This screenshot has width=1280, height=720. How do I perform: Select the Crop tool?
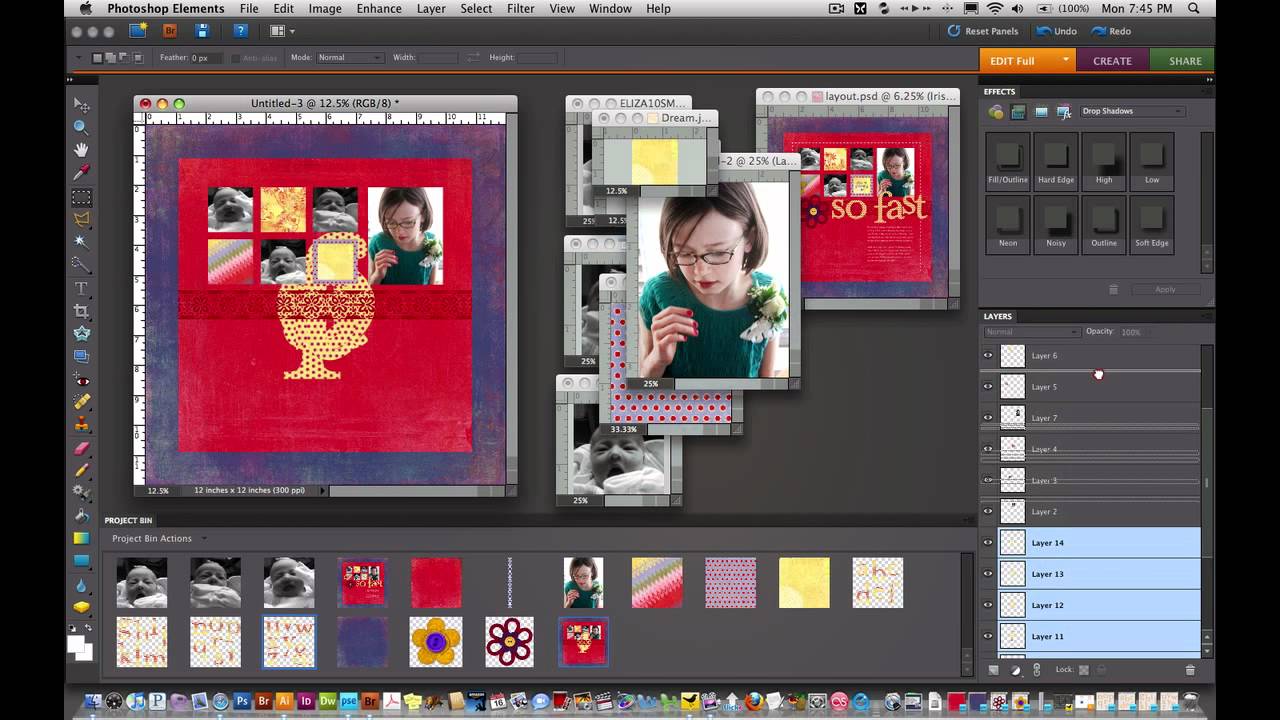pyautogui.click(x=82, y=311)
